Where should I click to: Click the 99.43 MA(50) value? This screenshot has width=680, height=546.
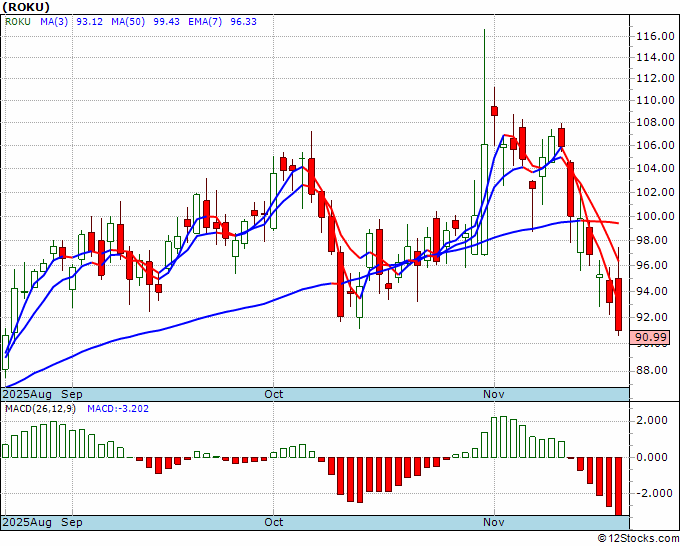[167, 22]
